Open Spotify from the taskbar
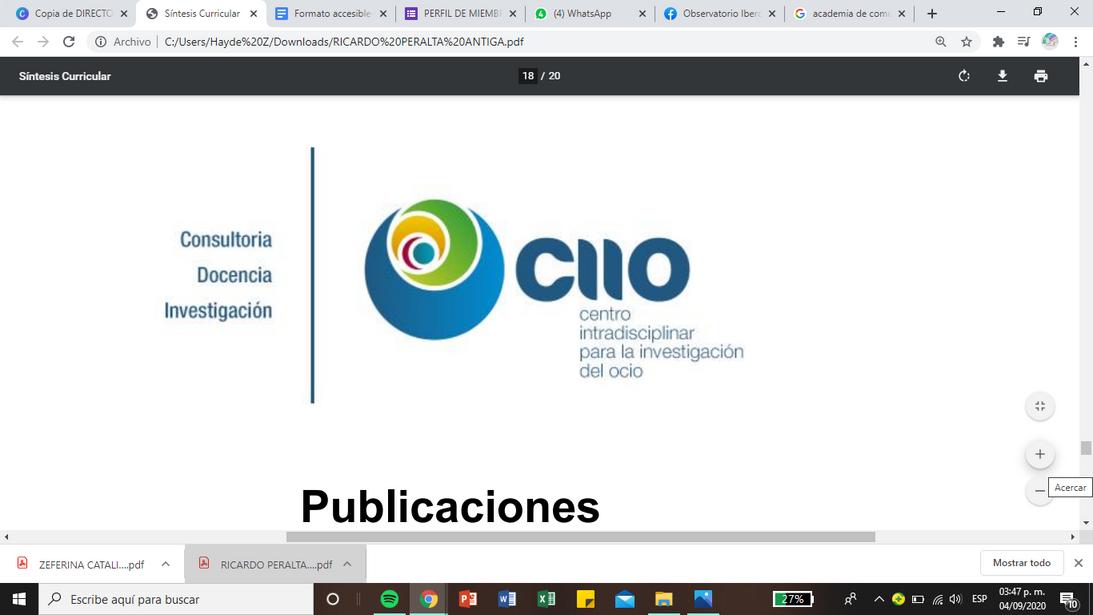 [x=389, y=599]
